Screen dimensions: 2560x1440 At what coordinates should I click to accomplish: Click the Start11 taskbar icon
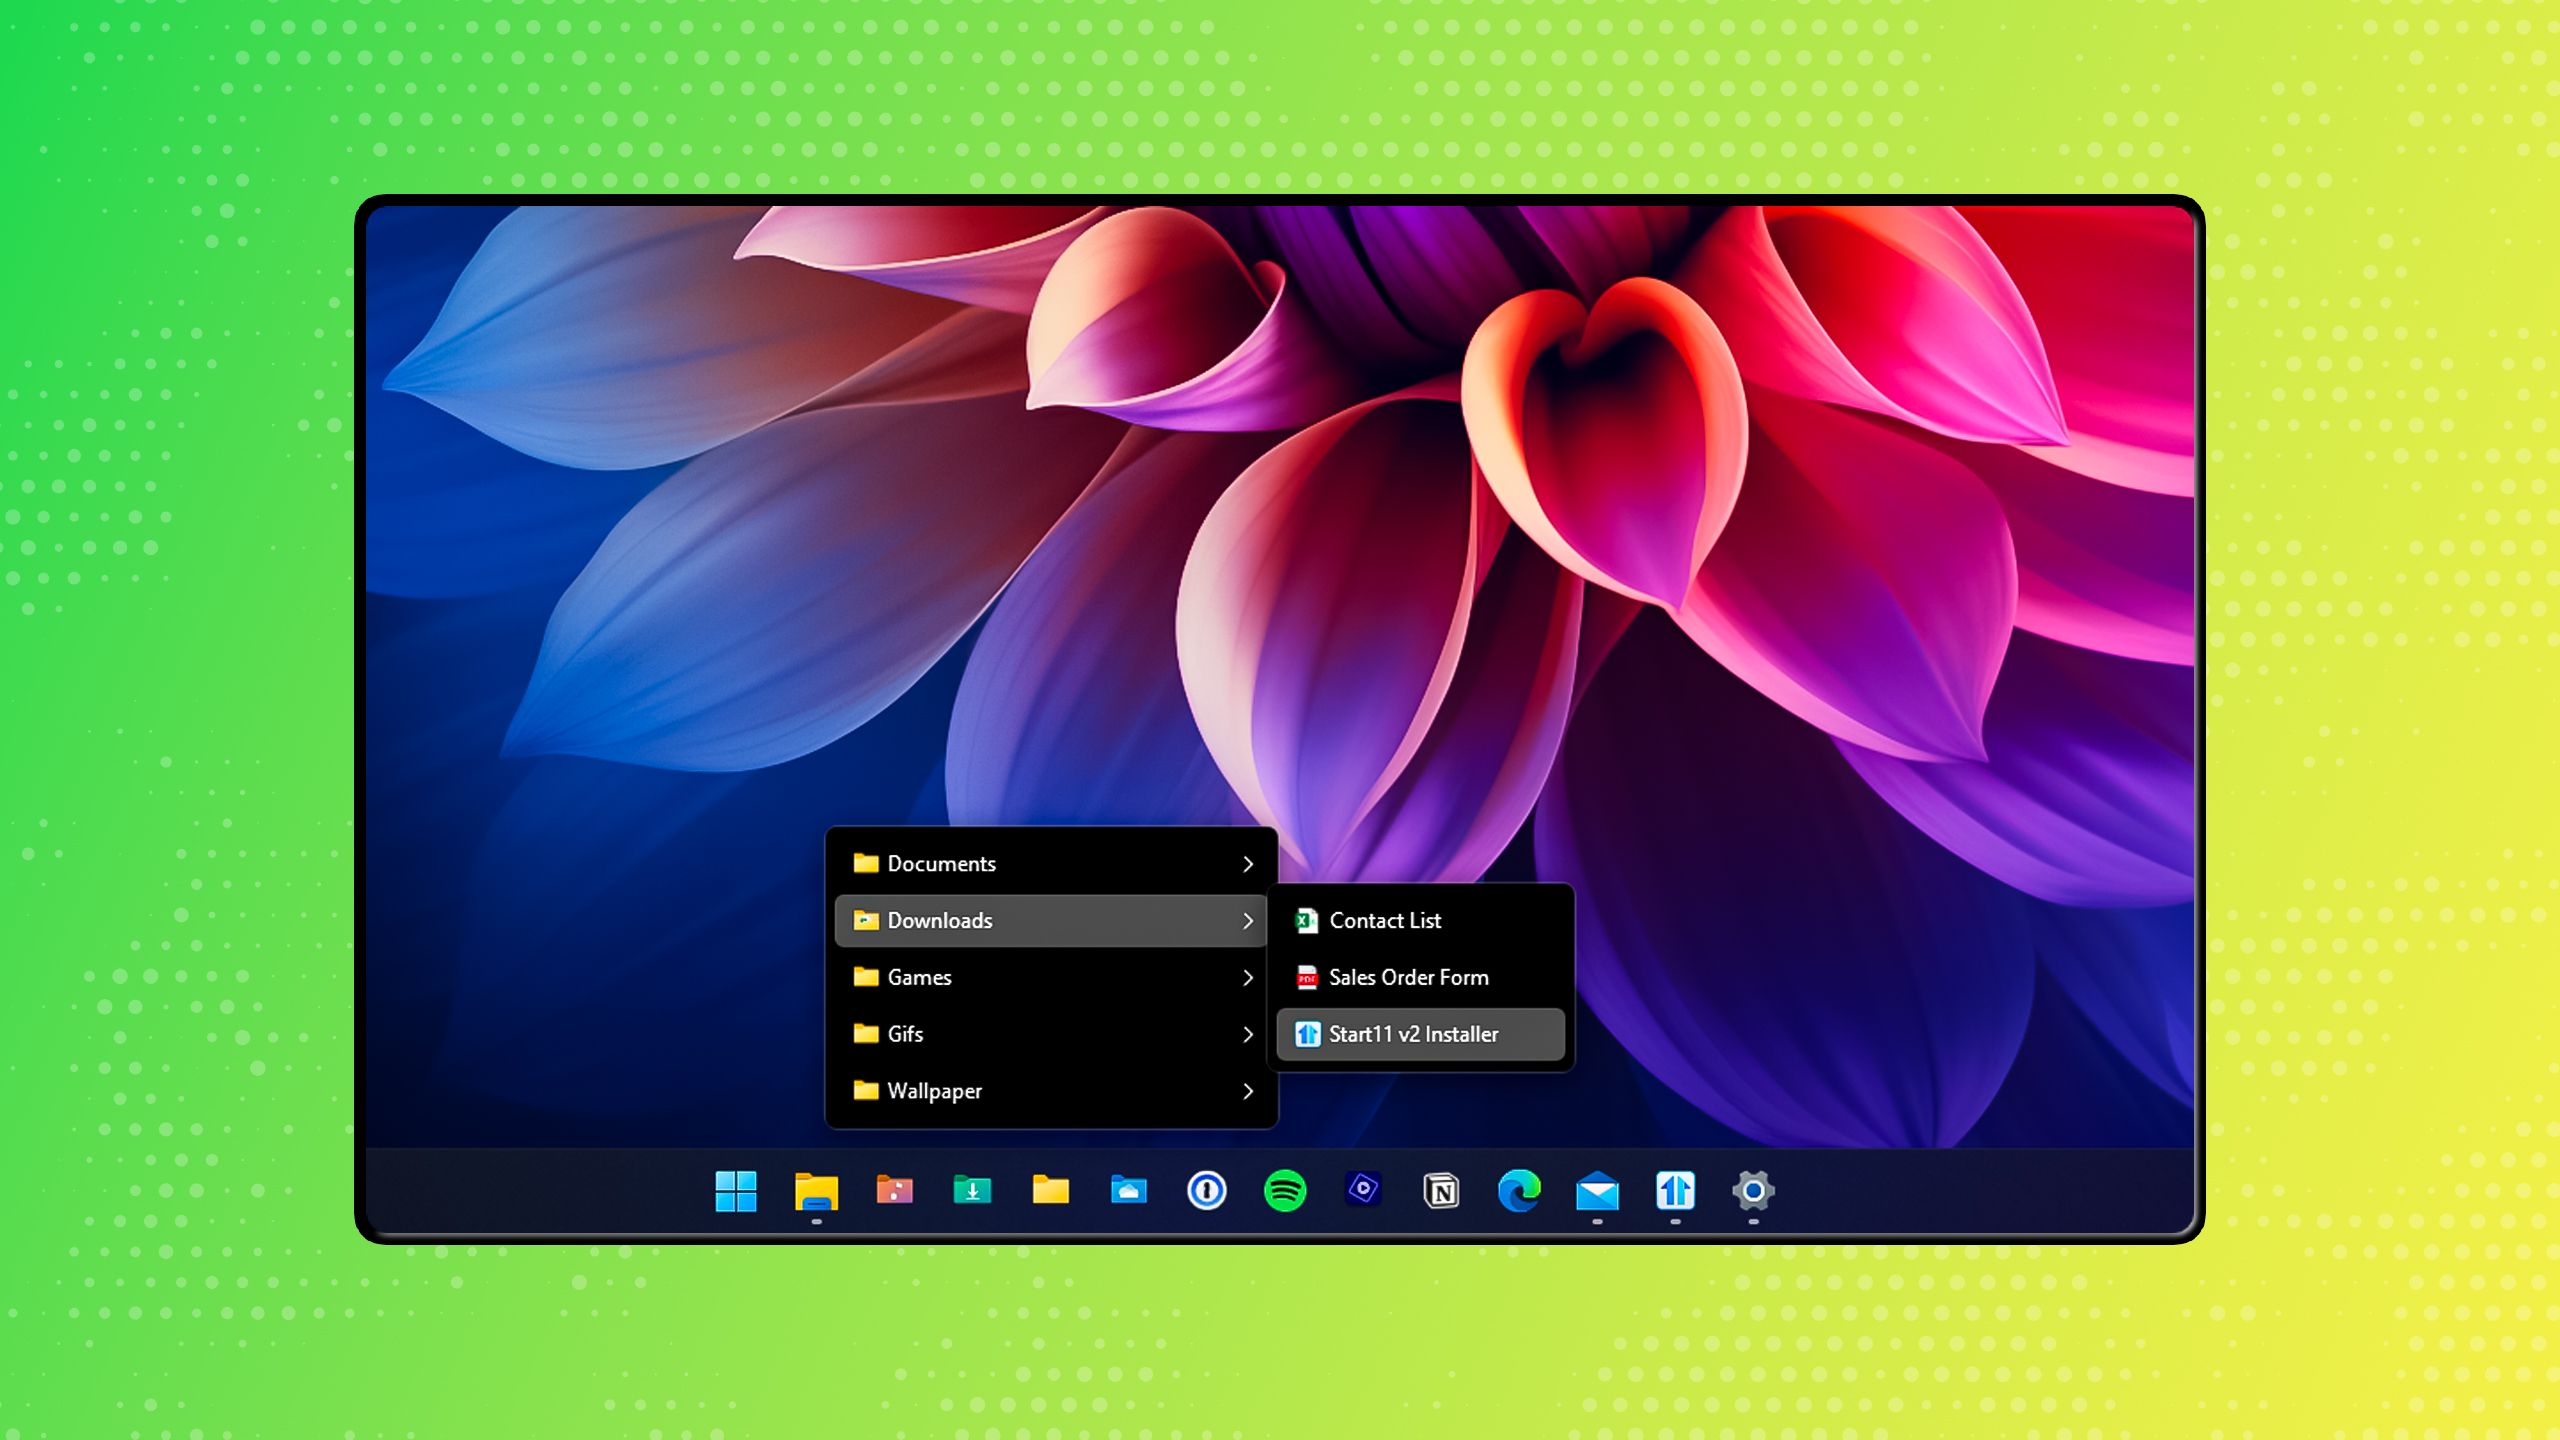1675,1191
